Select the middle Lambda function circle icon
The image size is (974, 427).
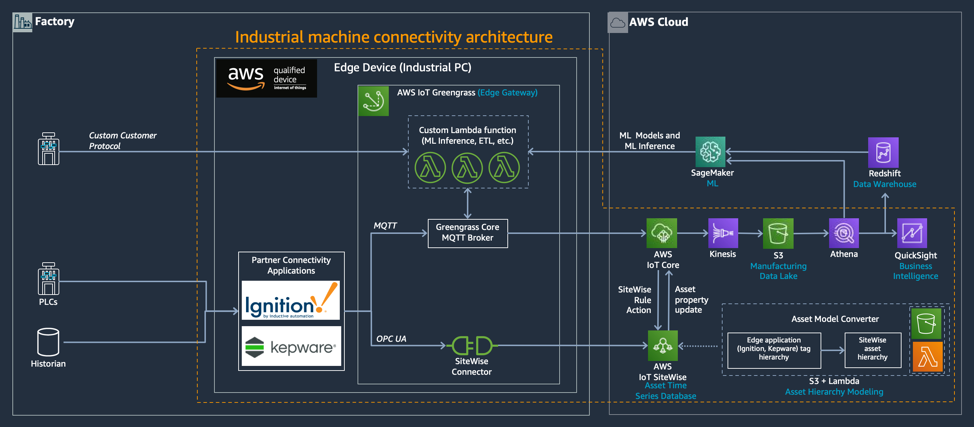[467, 168]
